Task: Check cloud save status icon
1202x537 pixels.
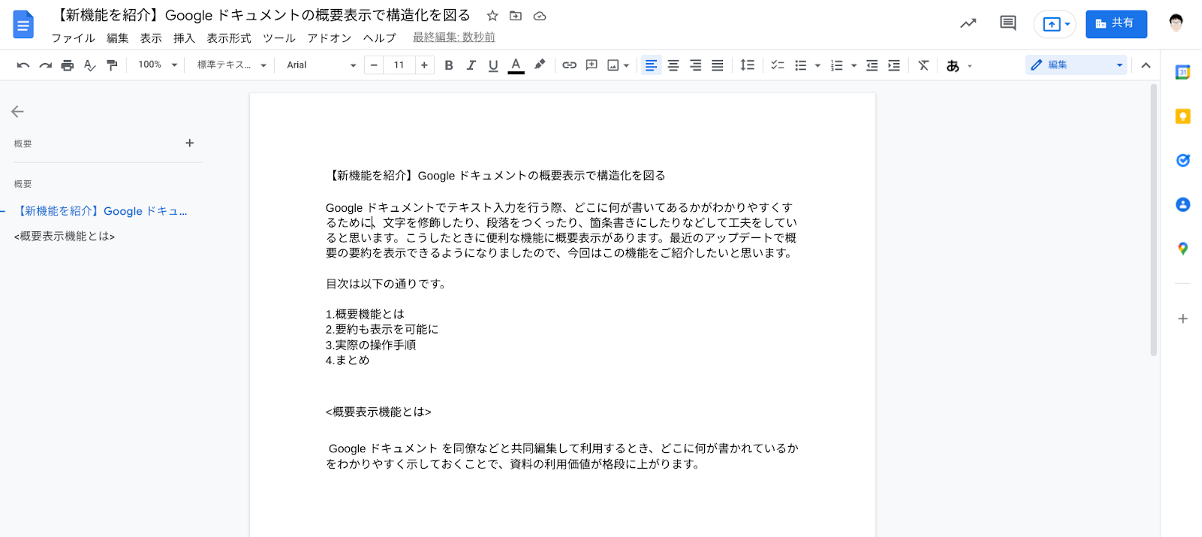Action: (540, 16)
